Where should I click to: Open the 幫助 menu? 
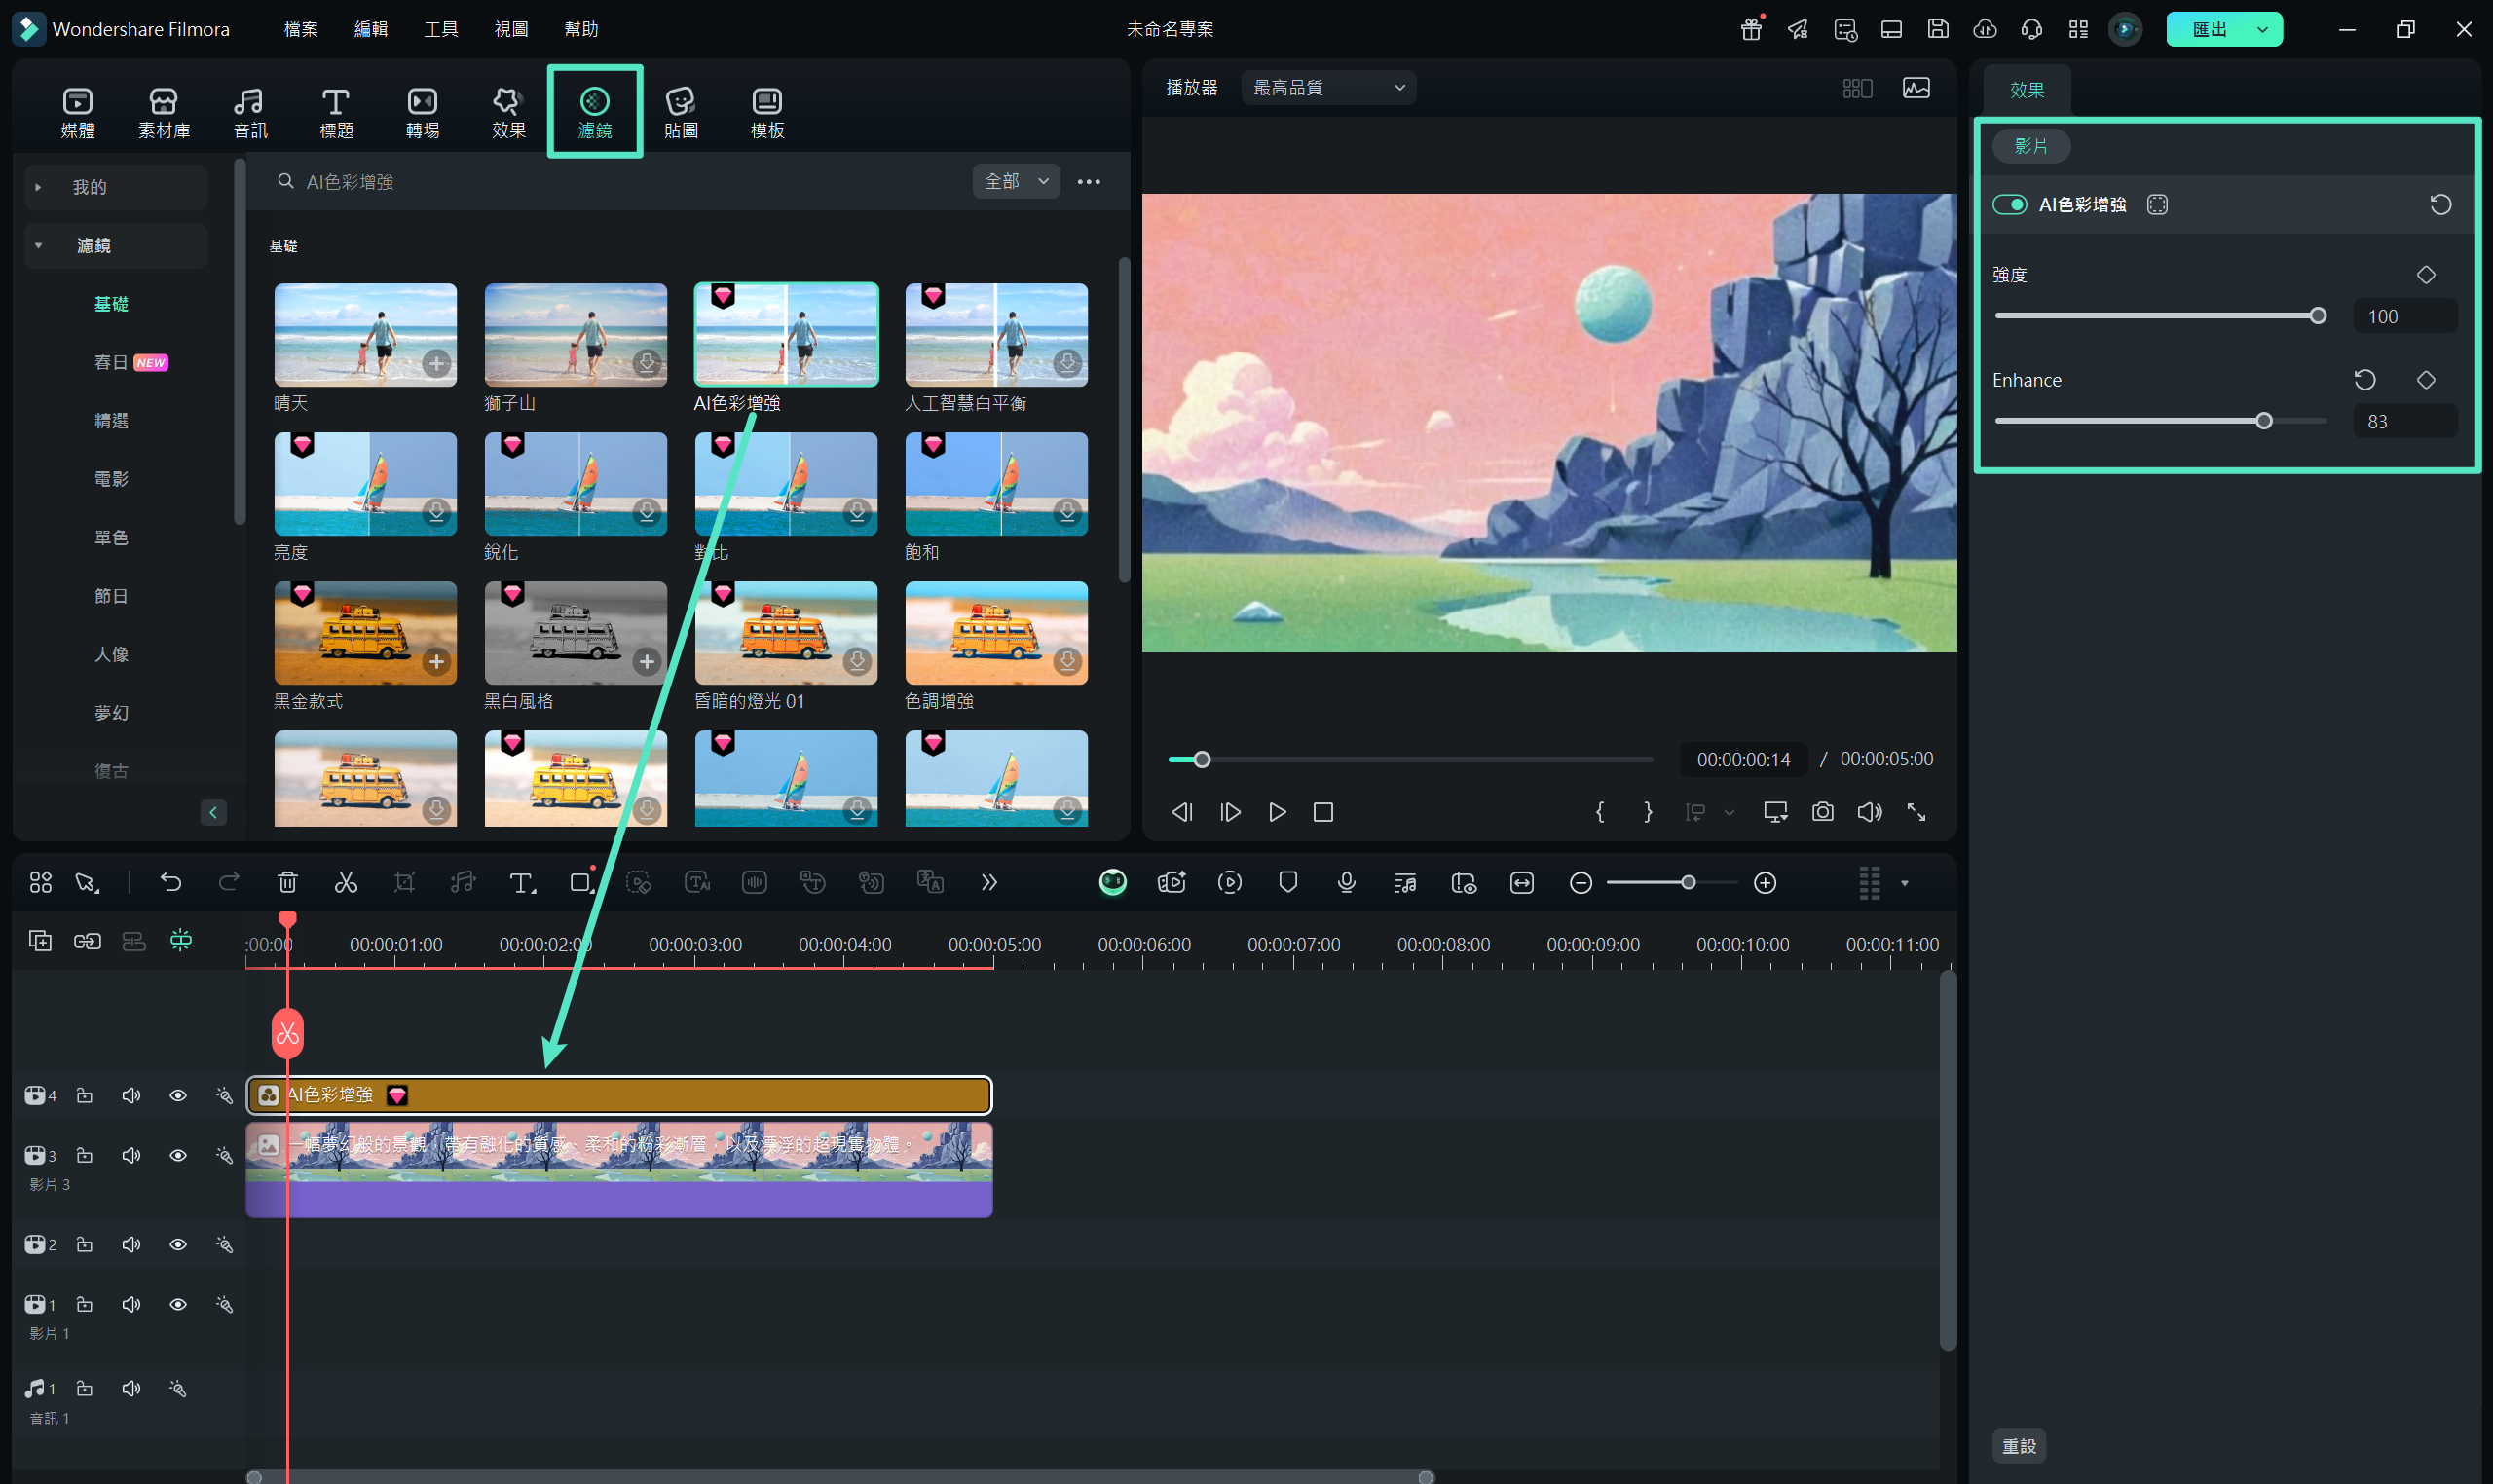point(581,29)
